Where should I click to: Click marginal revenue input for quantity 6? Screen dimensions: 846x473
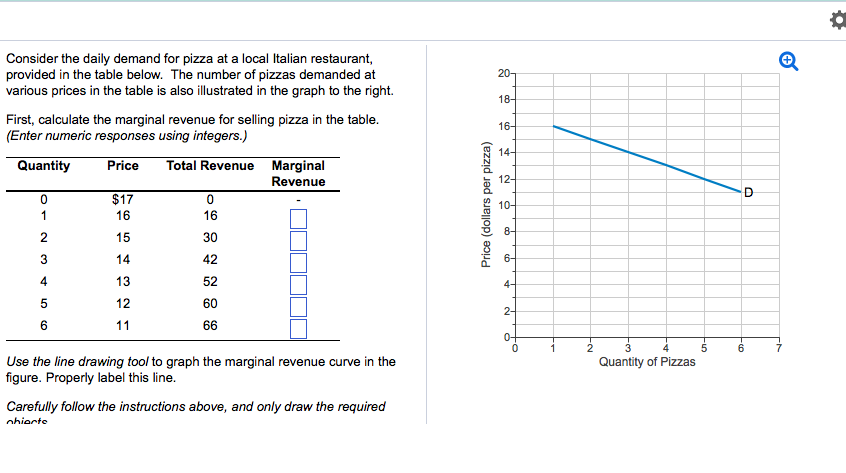tap(298, 328)
